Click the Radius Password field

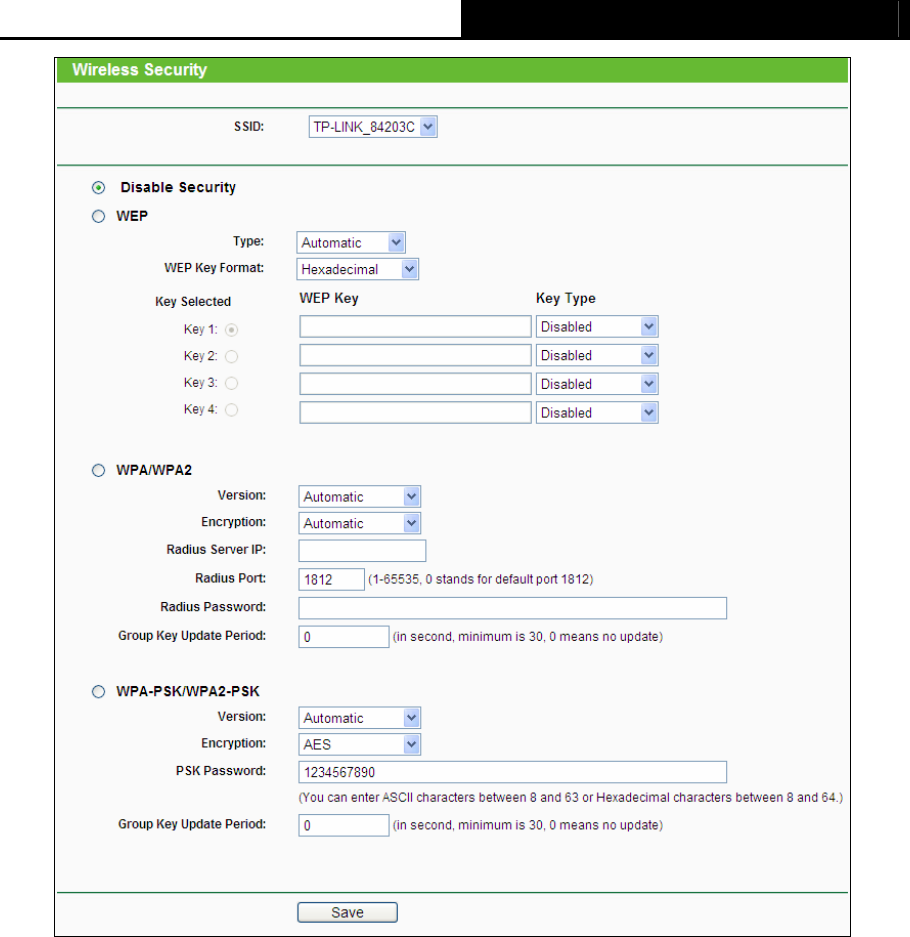(513, 608)
